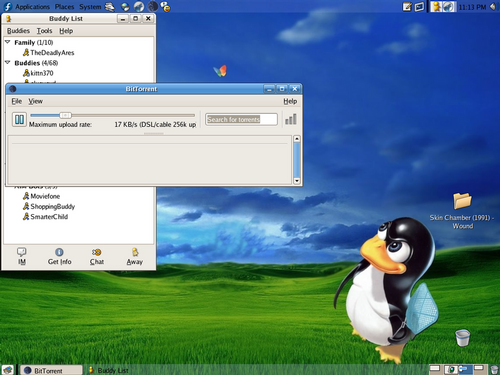Select buddy TheDeadlyAres
The height and width of the screenshot is (375, 500).
tap(48, 53)
